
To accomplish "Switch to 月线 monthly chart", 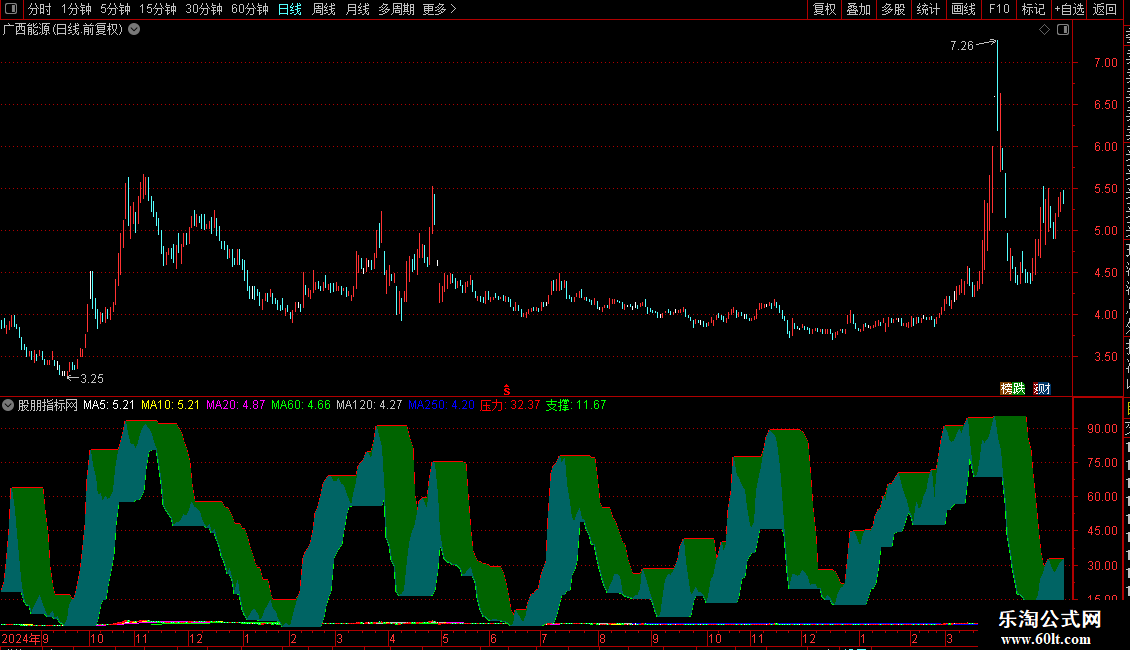I will (357, 9).
